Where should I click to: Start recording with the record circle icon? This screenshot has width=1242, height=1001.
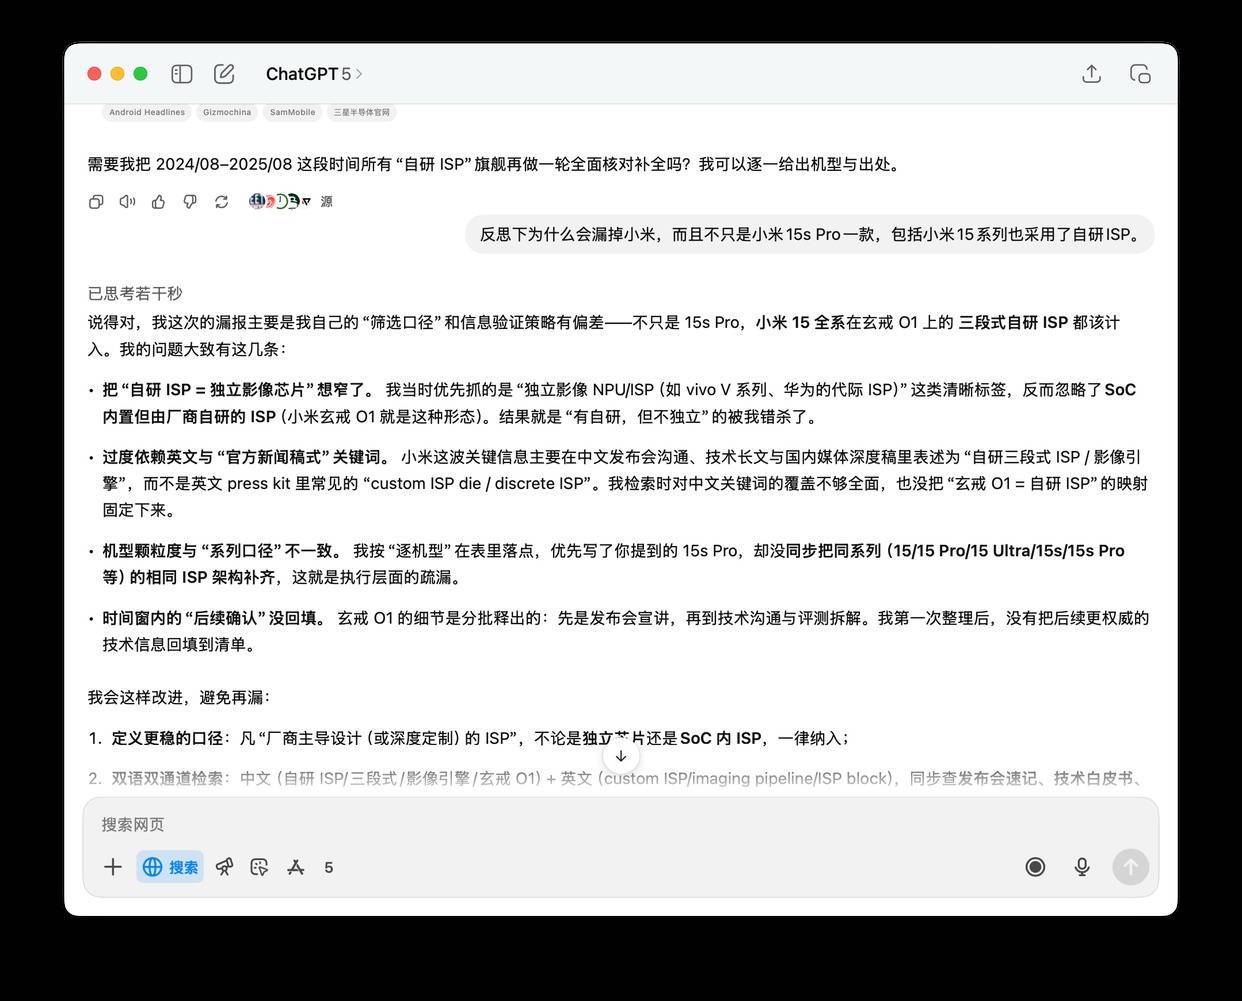click(1035, 867)
